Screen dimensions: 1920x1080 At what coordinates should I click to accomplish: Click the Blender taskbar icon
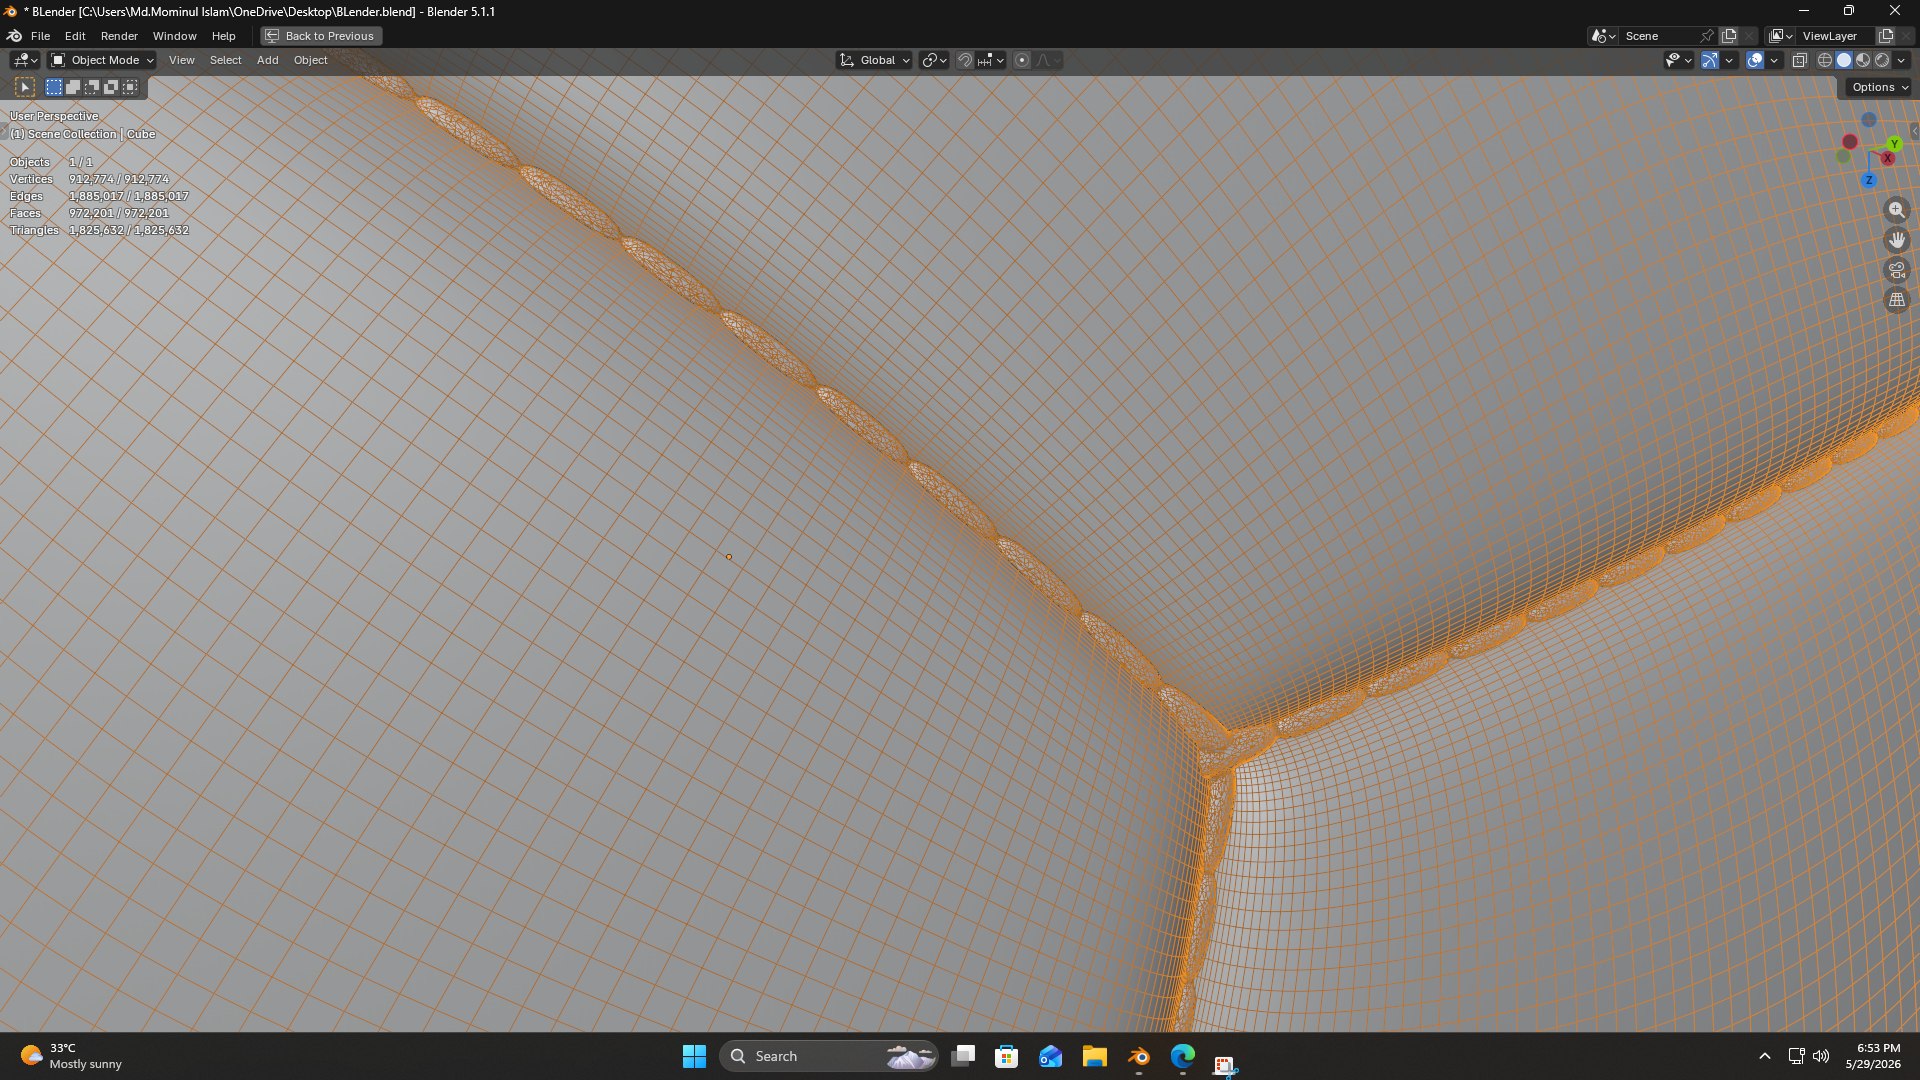[x=1139, y=1056]
